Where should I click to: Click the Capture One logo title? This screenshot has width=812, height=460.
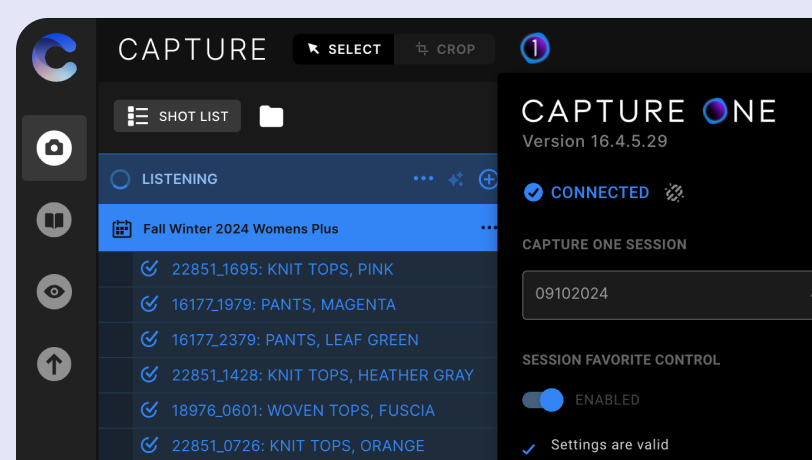coord(649,111)
